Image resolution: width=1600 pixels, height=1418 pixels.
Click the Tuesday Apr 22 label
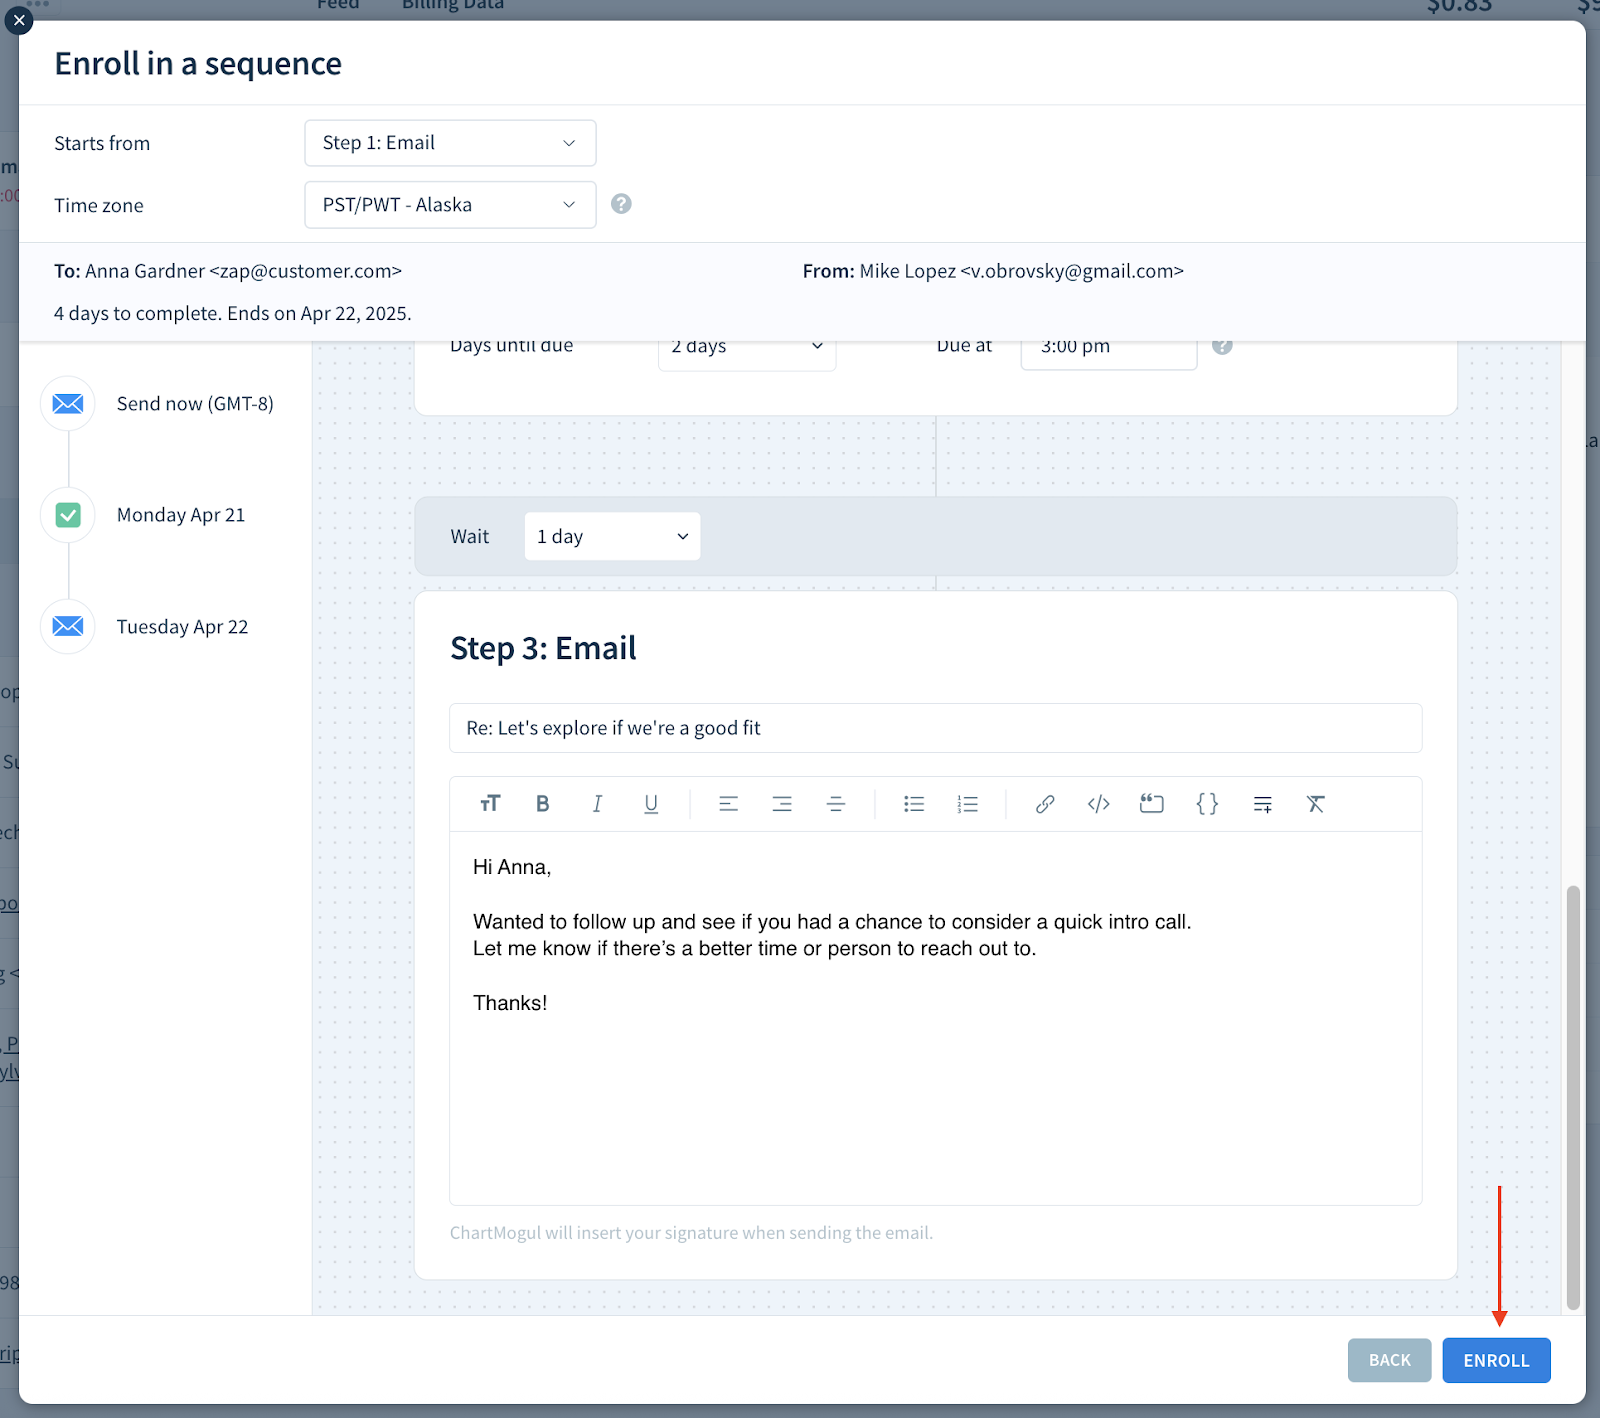pyautogui.click(x=182, y=627)
